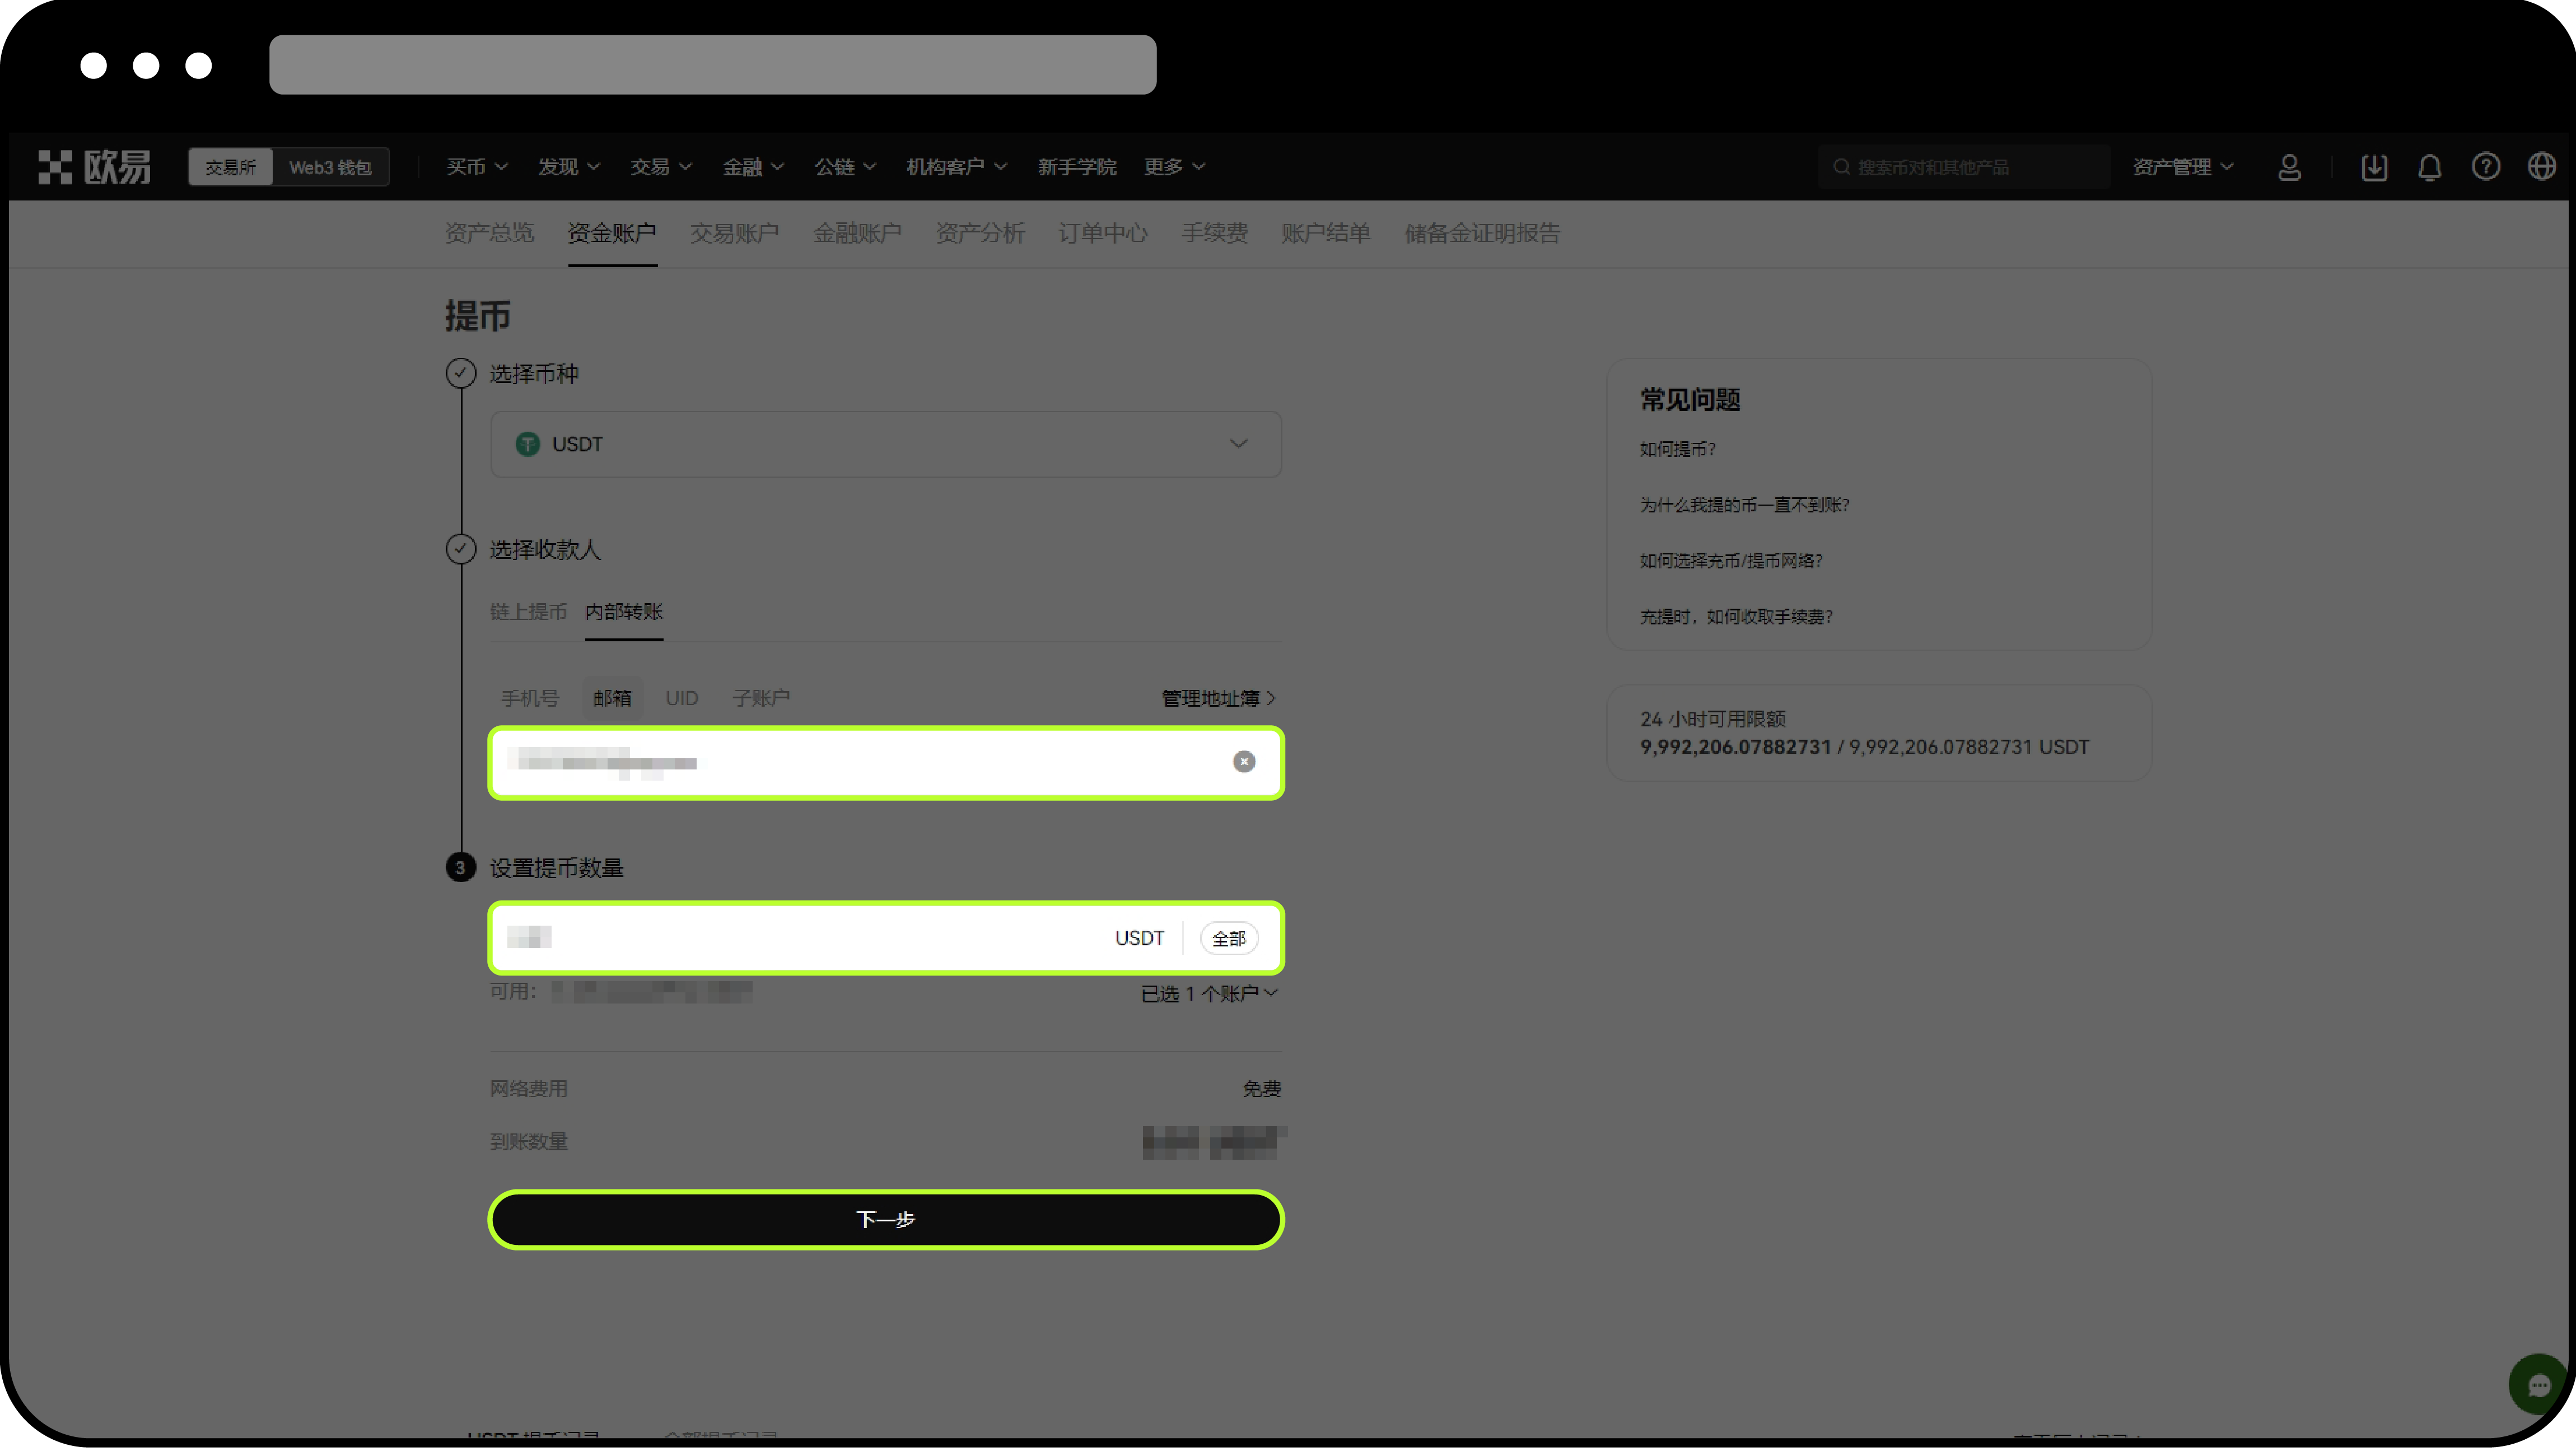This screenshot has width=2576, height=1456.
Task: Click the search 搜索币对和其他产品 field
Action: pos(1964,167)
